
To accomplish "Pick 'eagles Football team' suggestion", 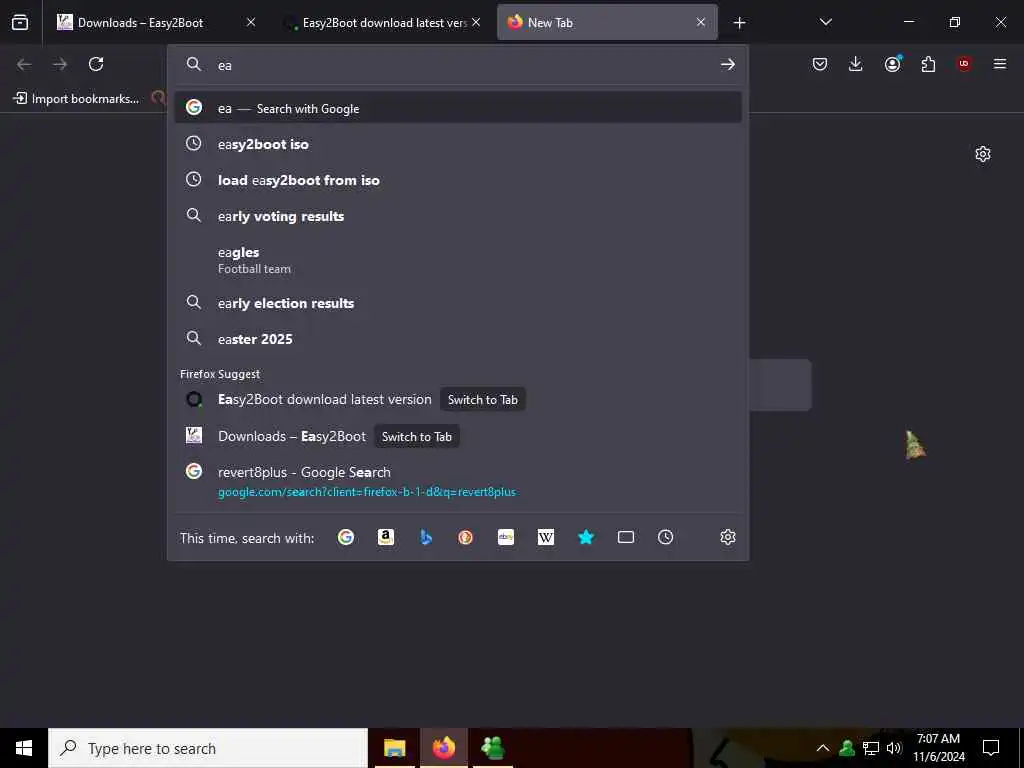I will [x=458, y=259].
